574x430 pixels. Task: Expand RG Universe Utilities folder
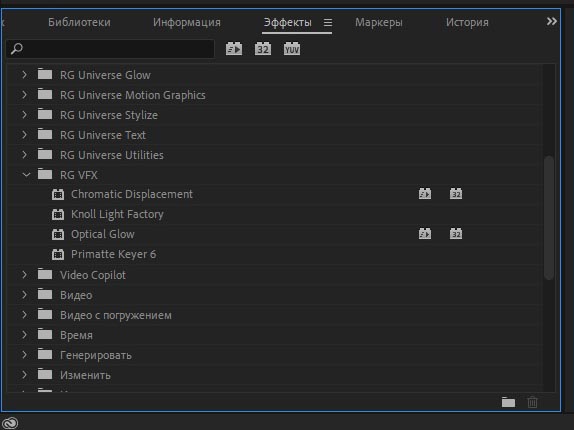[x=25, y=154]
